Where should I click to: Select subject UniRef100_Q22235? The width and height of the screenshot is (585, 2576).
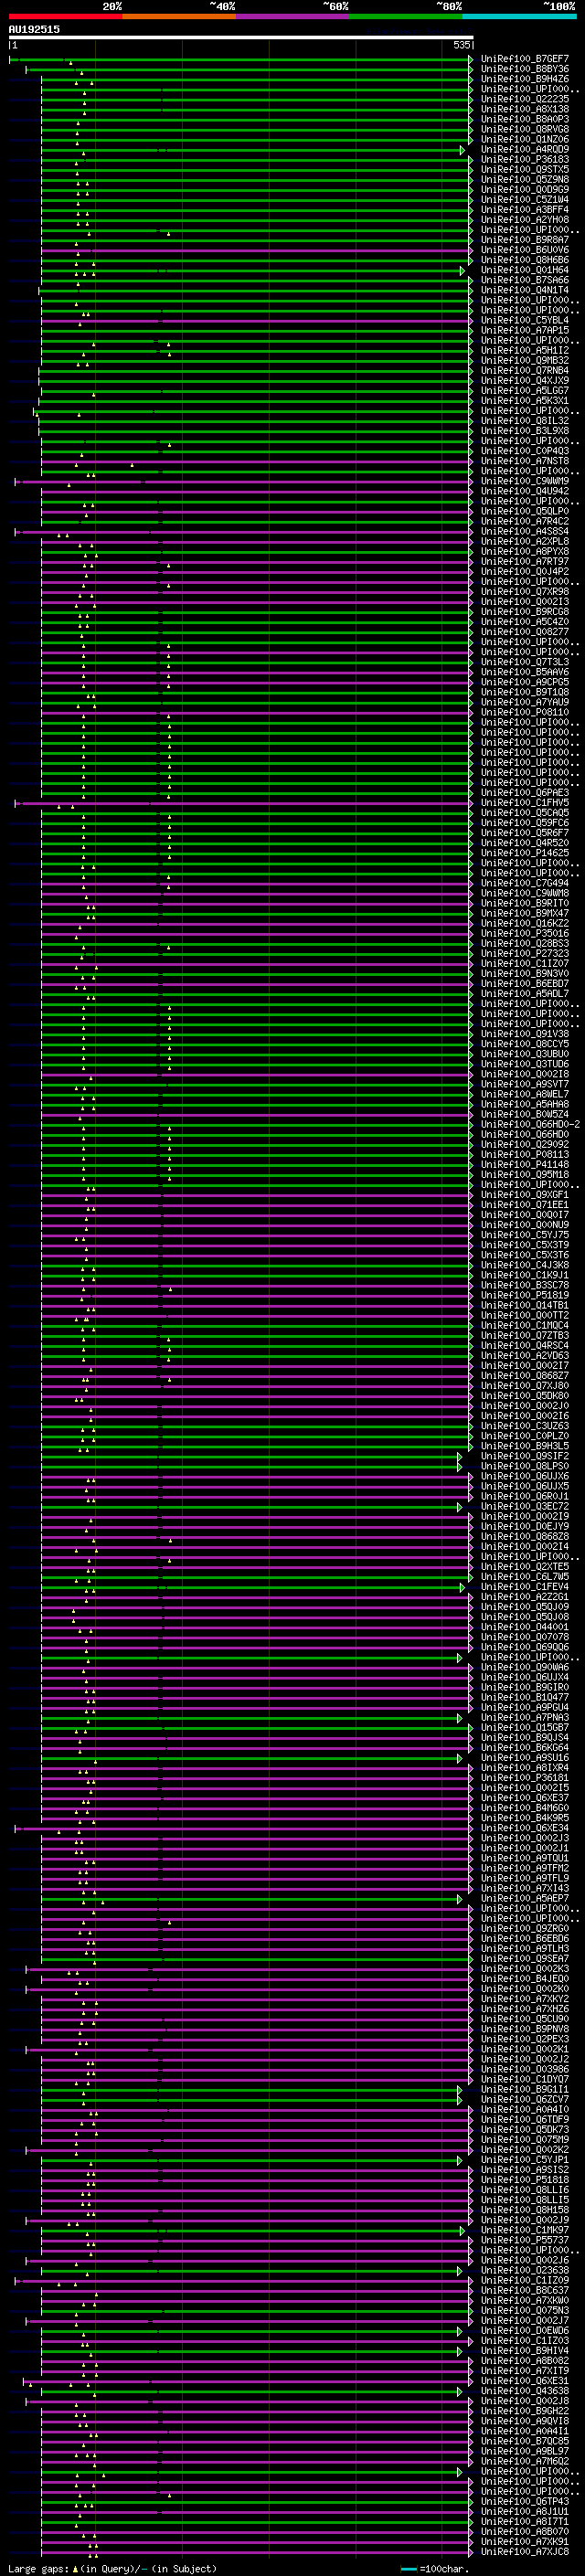pyautogui.click(x=524, y=99)
